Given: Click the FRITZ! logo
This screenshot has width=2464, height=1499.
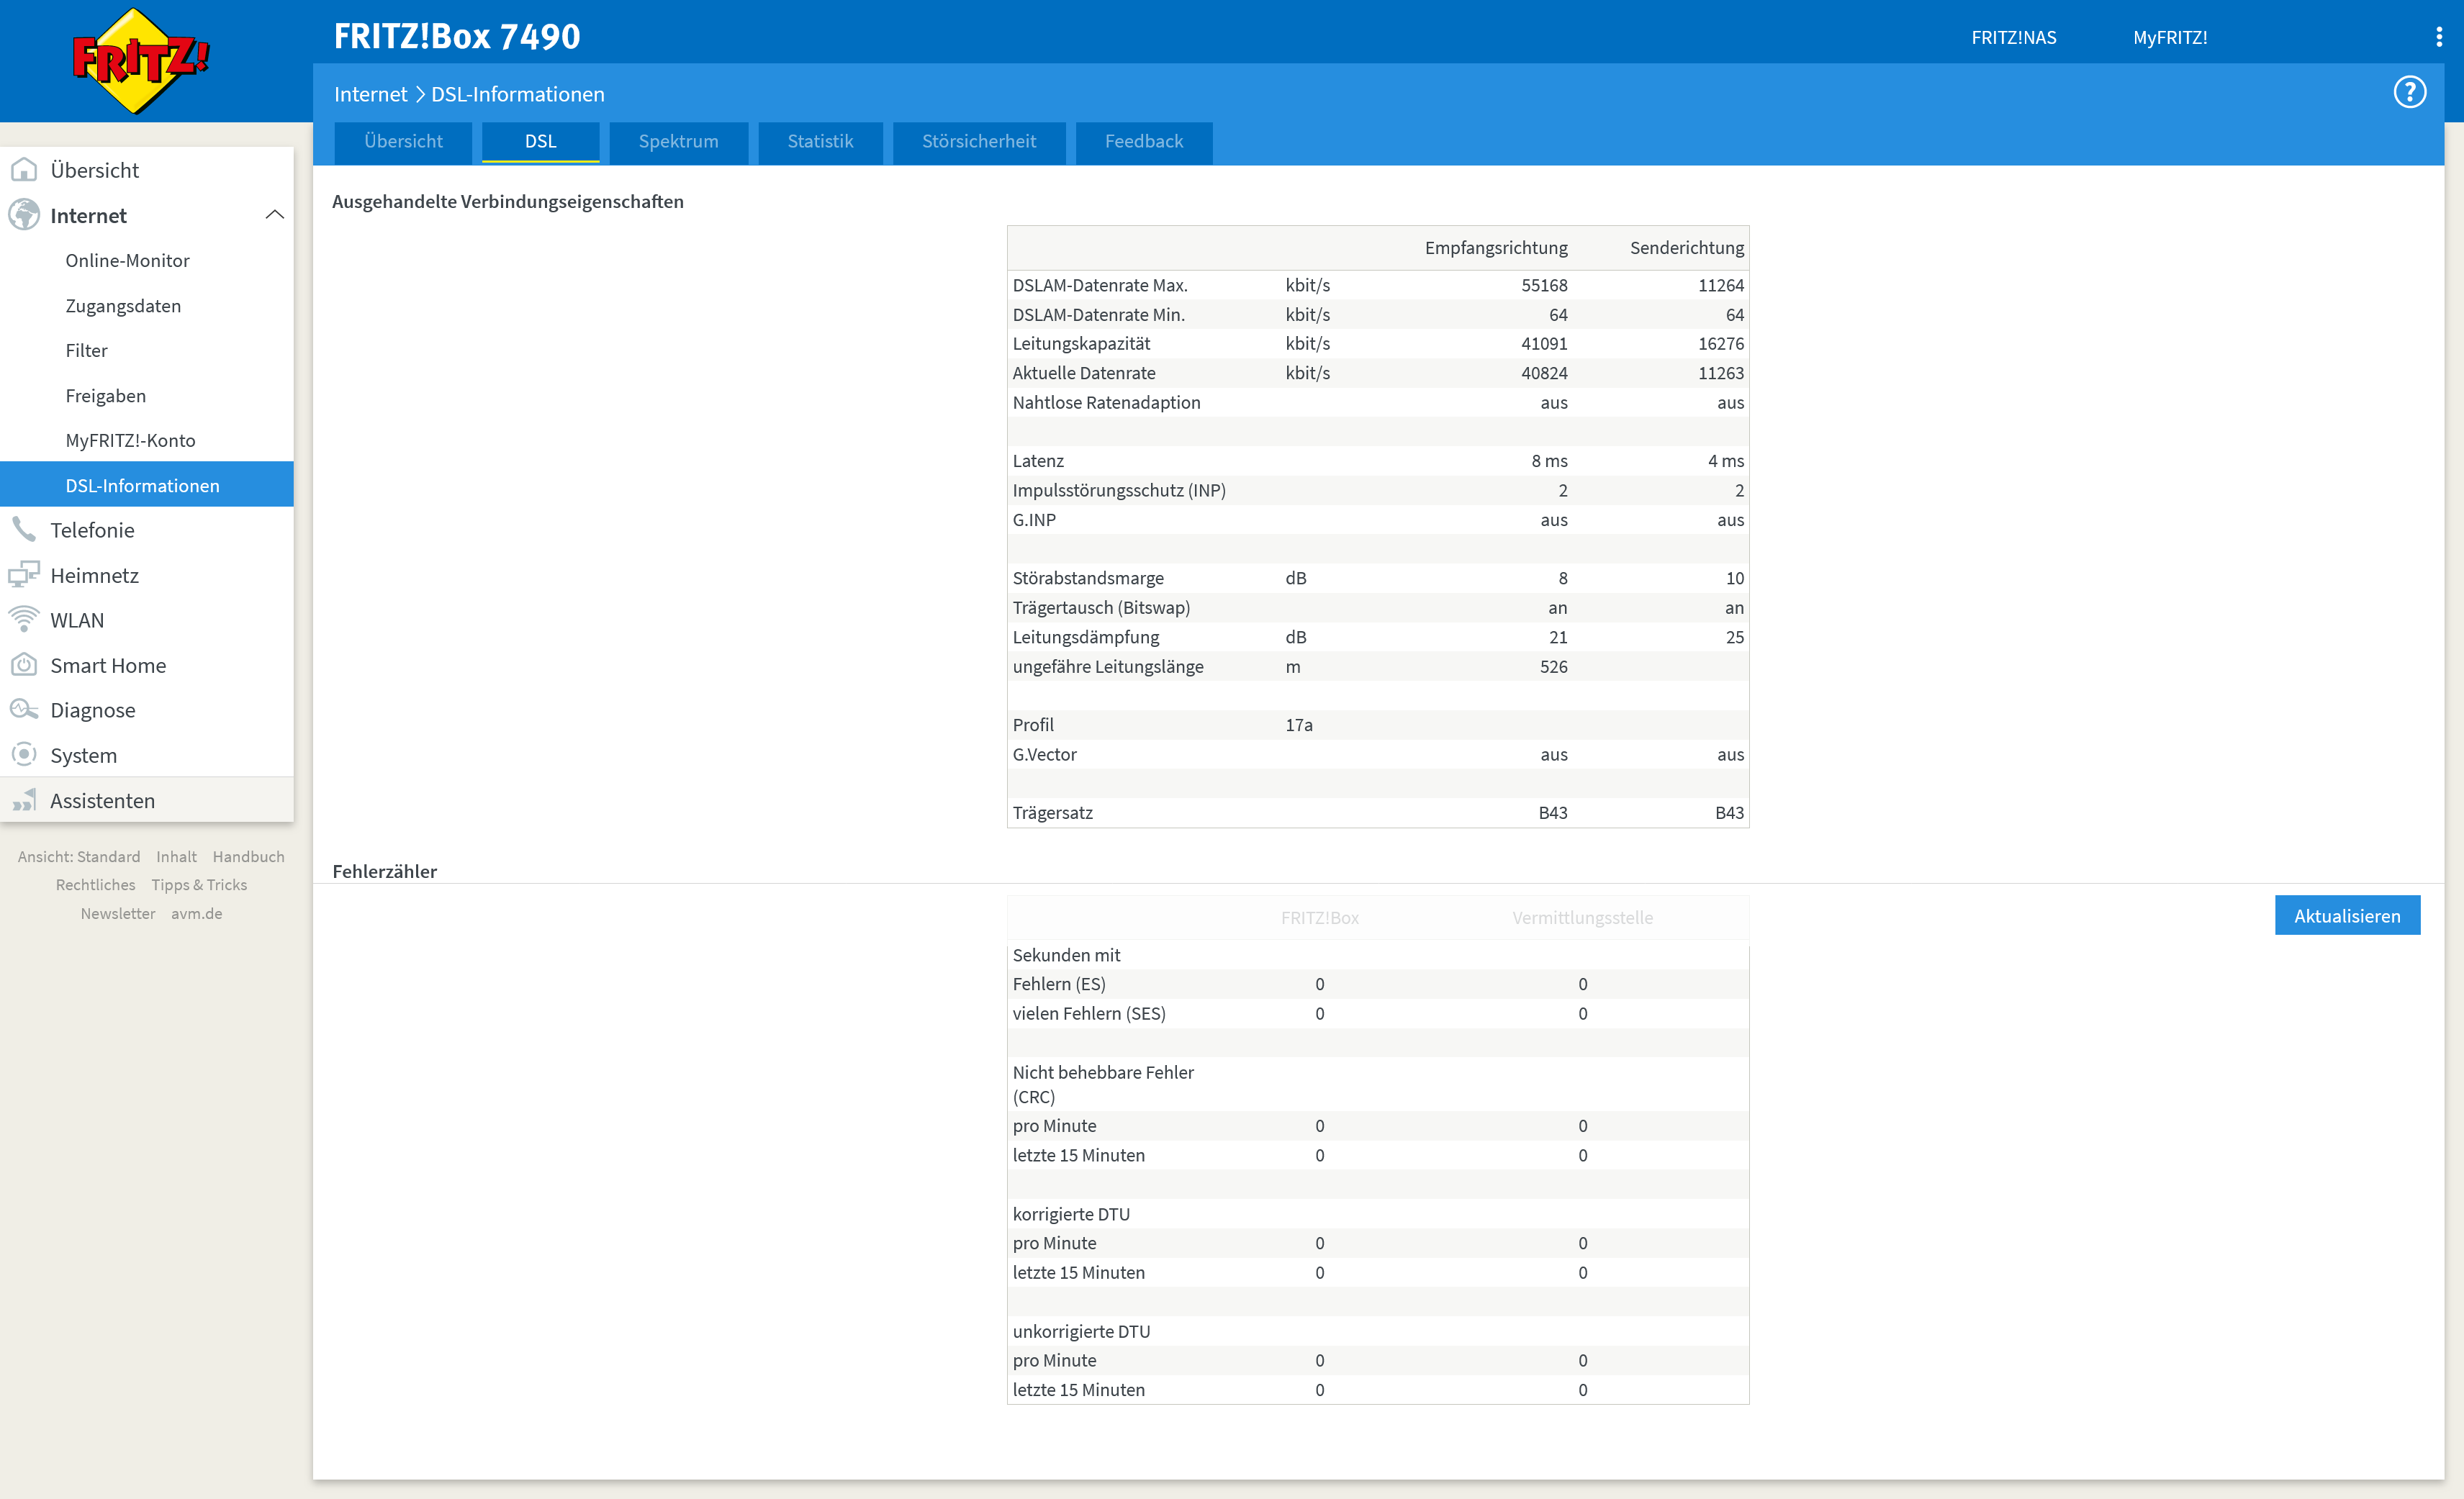Looking at the screenshot, I should (x=140, y=60).
